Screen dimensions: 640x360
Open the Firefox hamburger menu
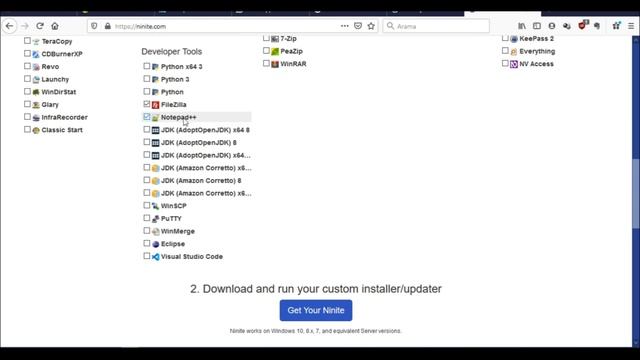(631, 26)
